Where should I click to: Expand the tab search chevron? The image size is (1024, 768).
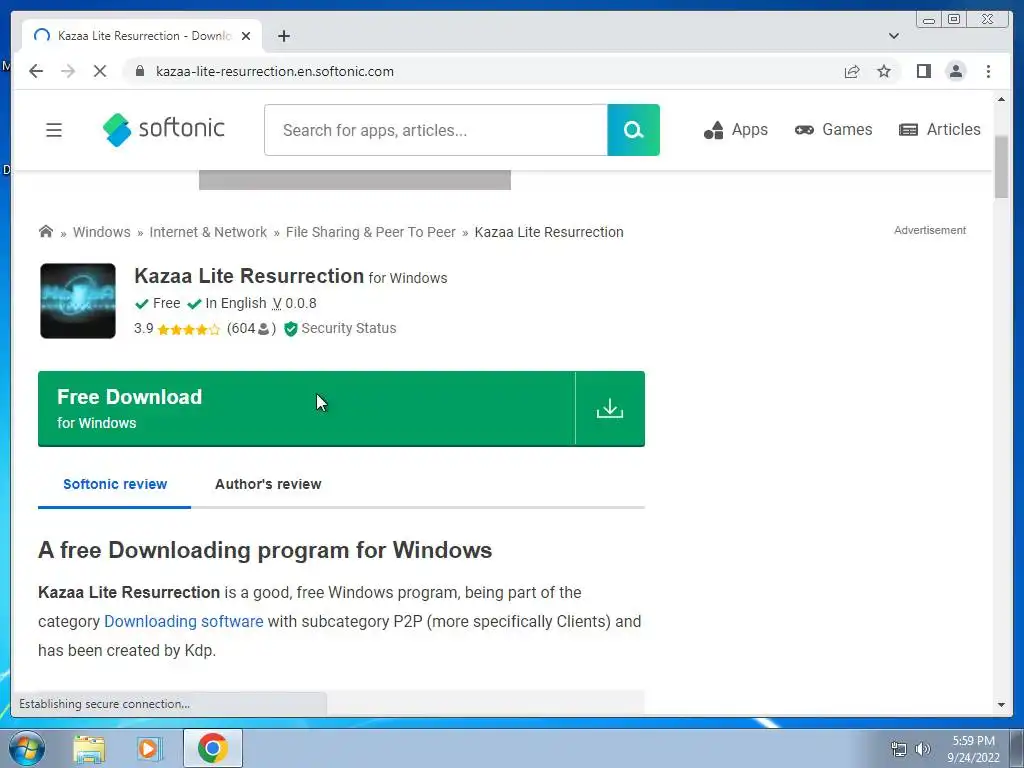(893, 36)
